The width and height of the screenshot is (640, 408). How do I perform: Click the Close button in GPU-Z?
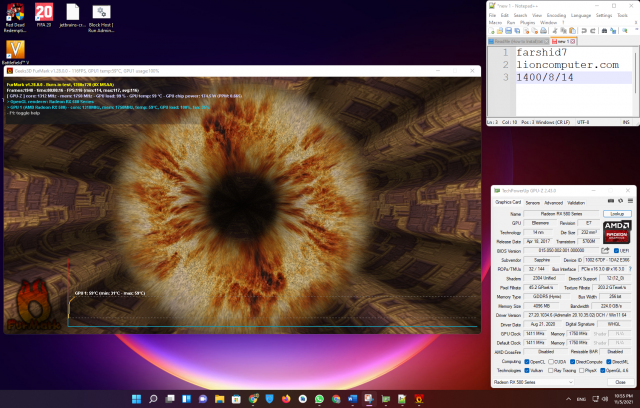coord(619,382)
